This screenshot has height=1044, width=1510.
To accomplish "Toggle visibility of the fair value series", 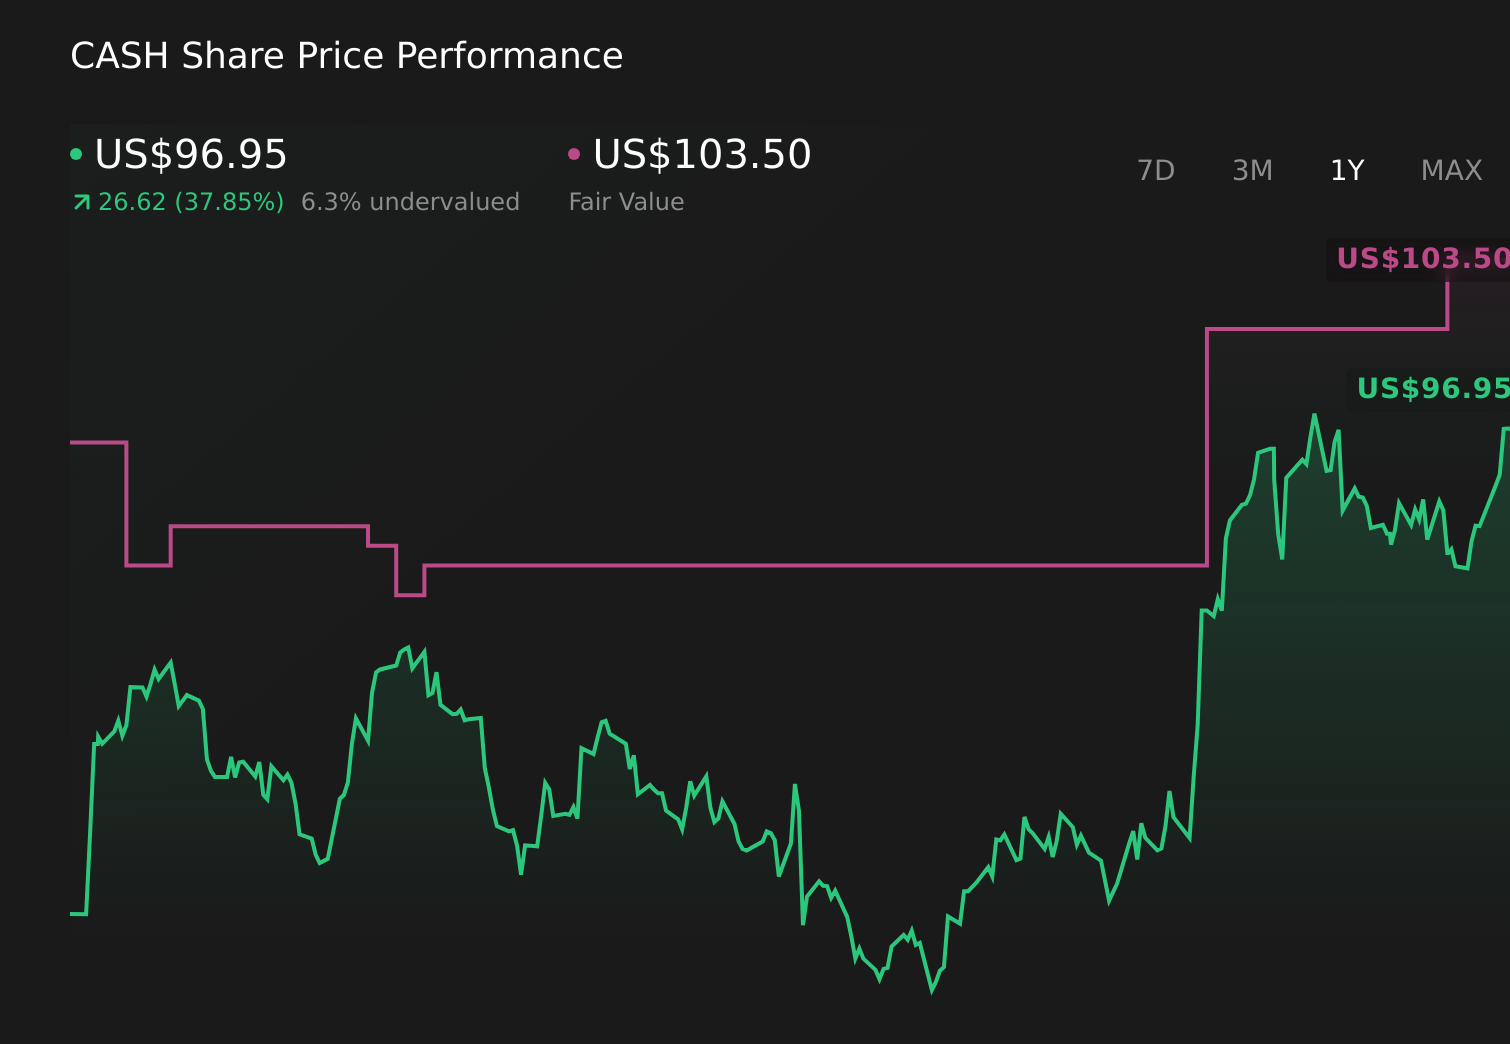I will click(x=574, y=153).
